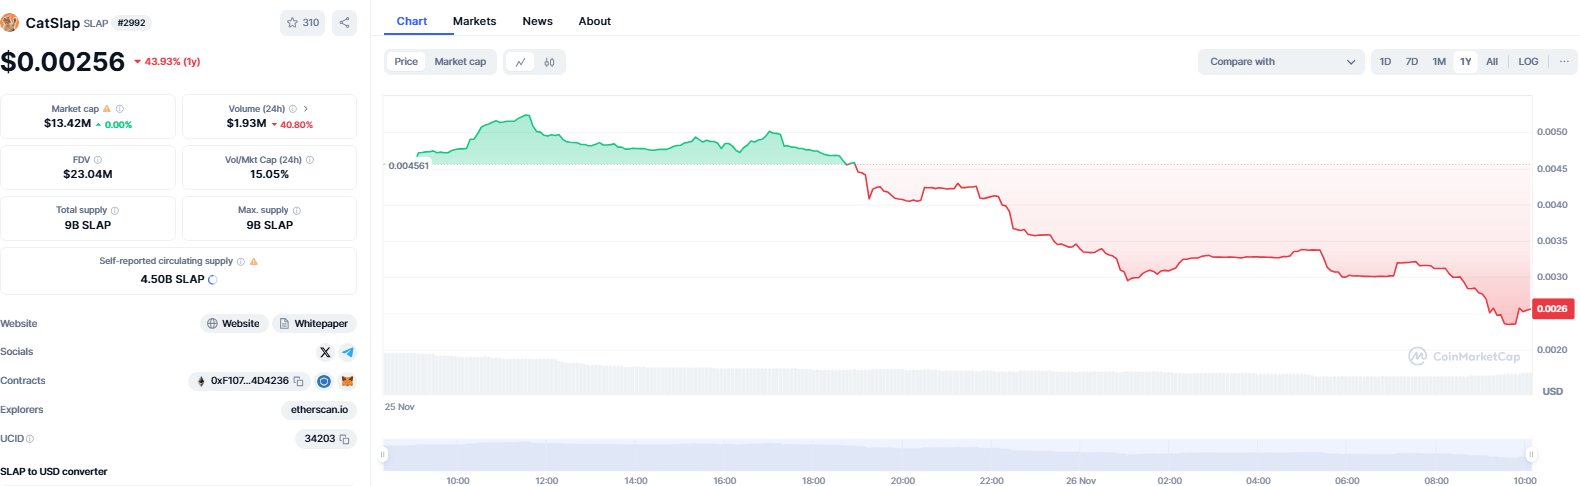
Task: Open the Compare with dropdown
Action: click(x=1281, y=62)
